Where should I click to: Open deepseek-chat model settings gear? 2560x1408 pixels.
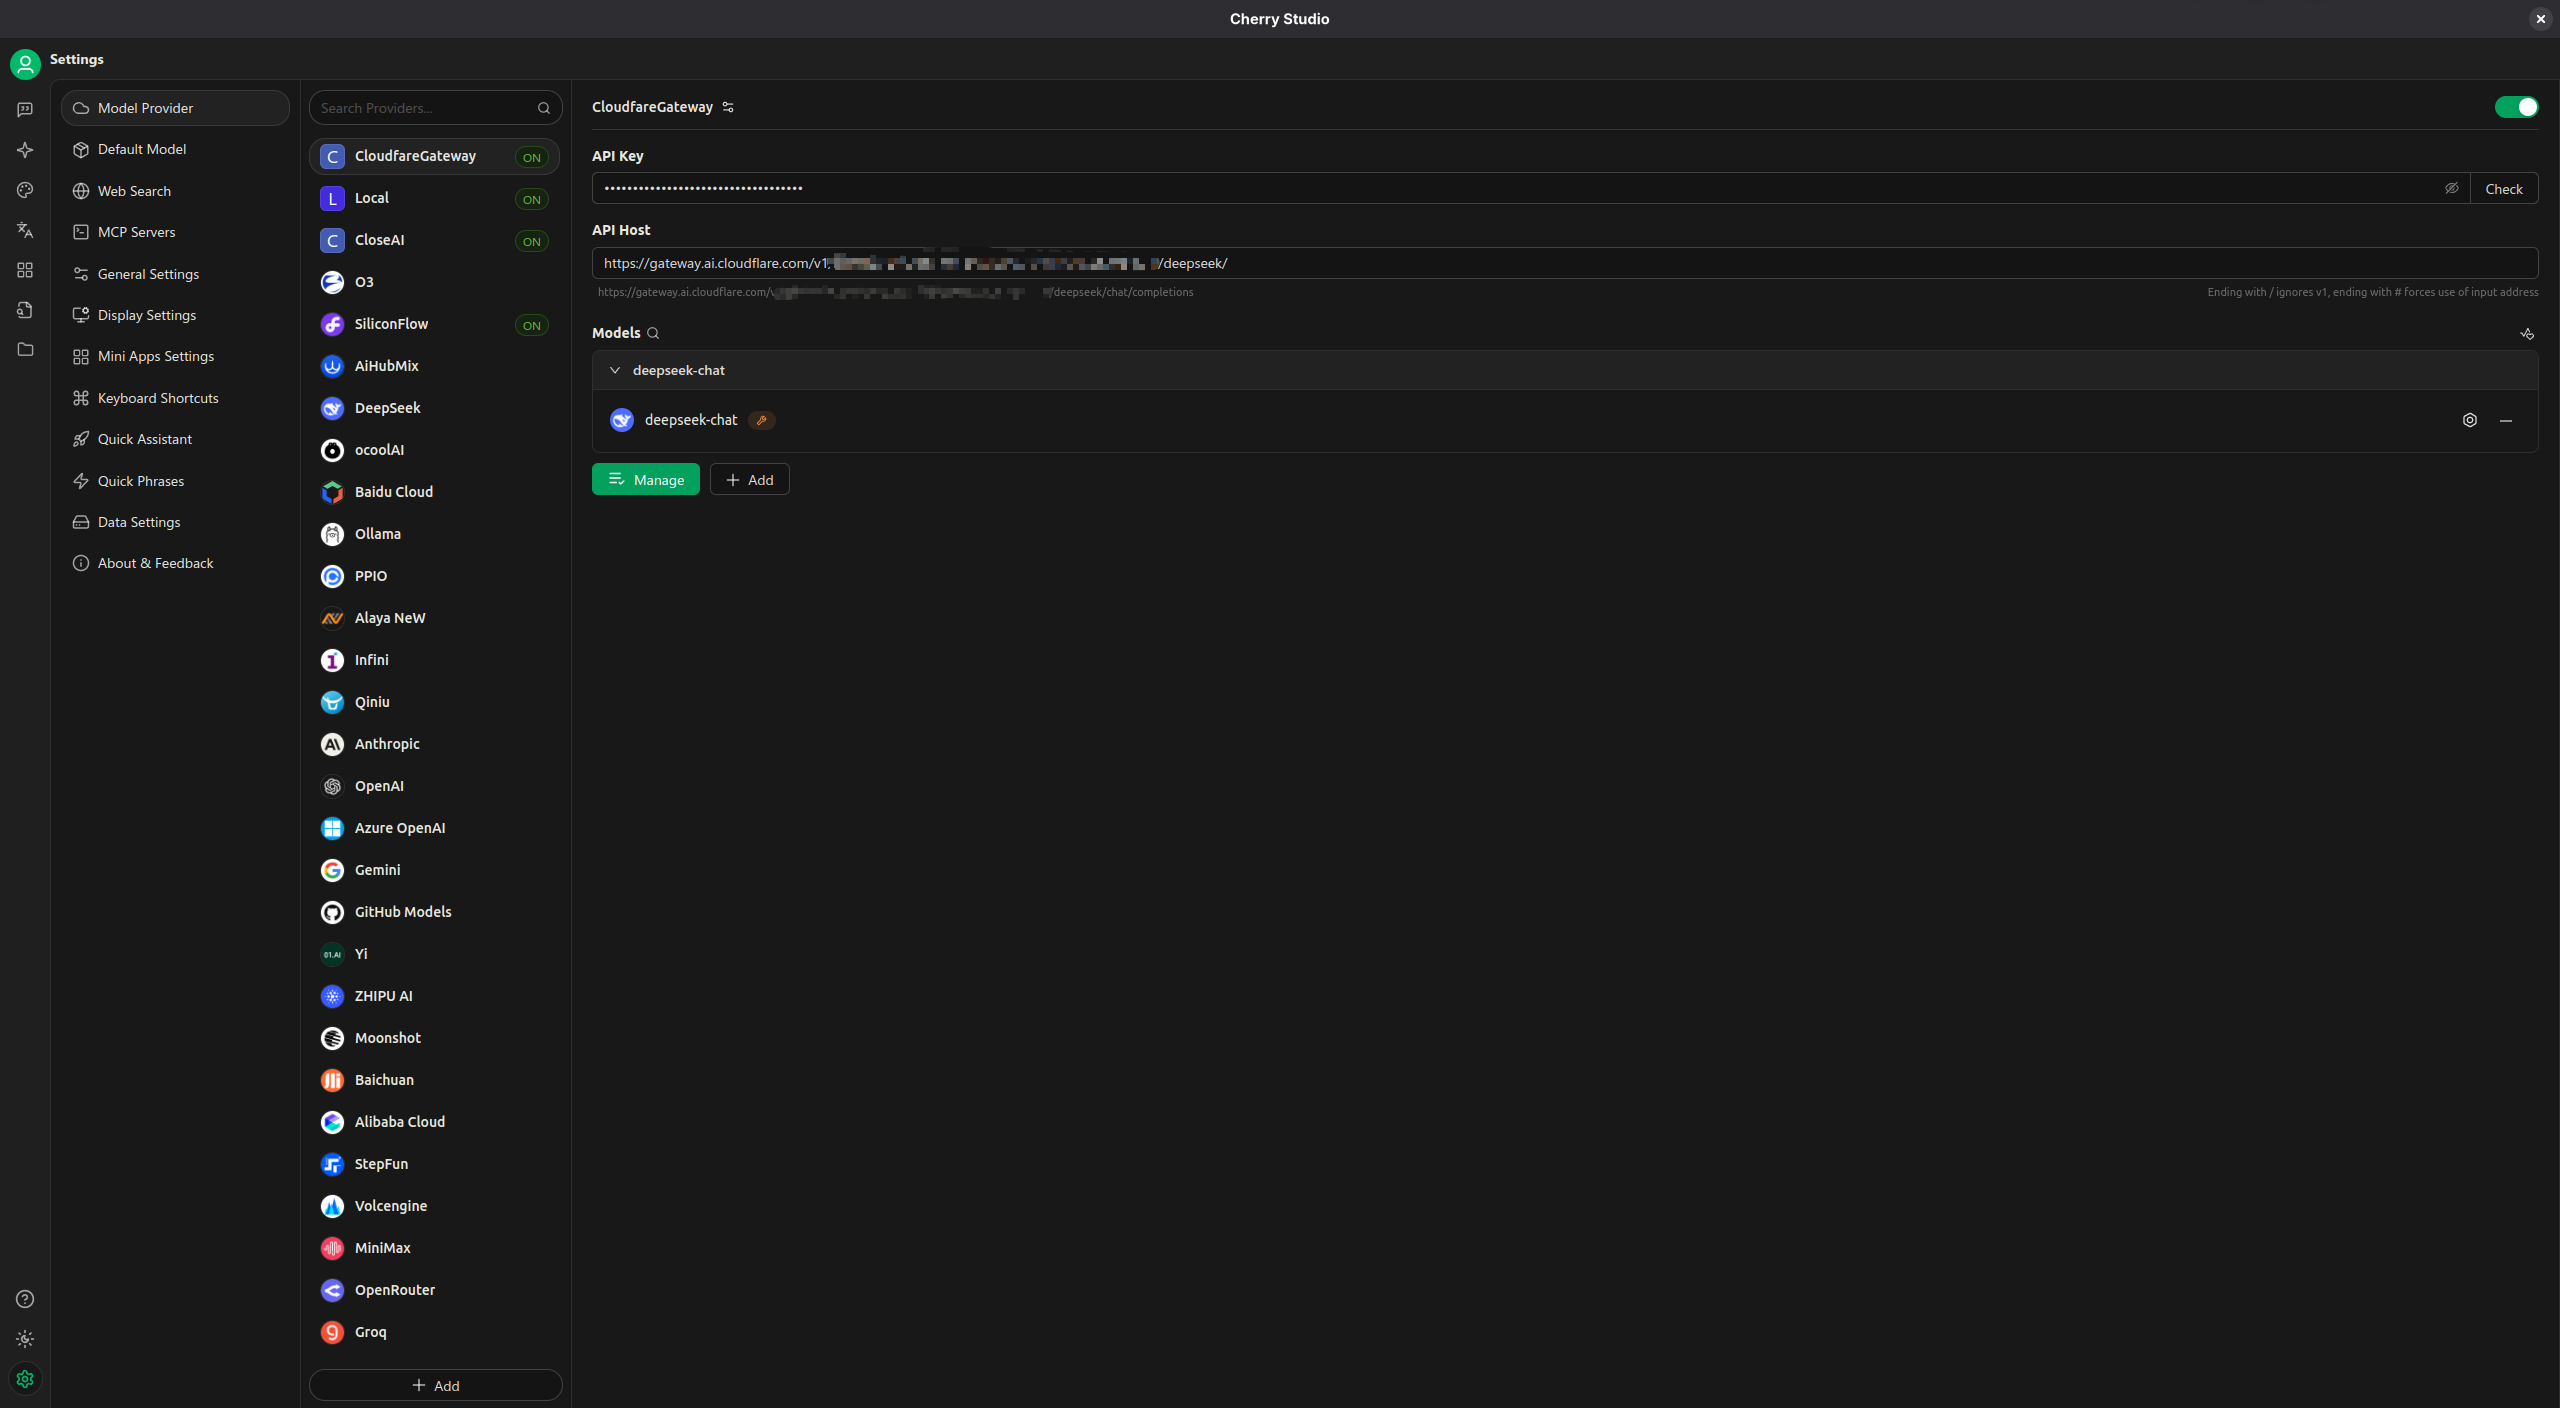[x=2470, y=420]
